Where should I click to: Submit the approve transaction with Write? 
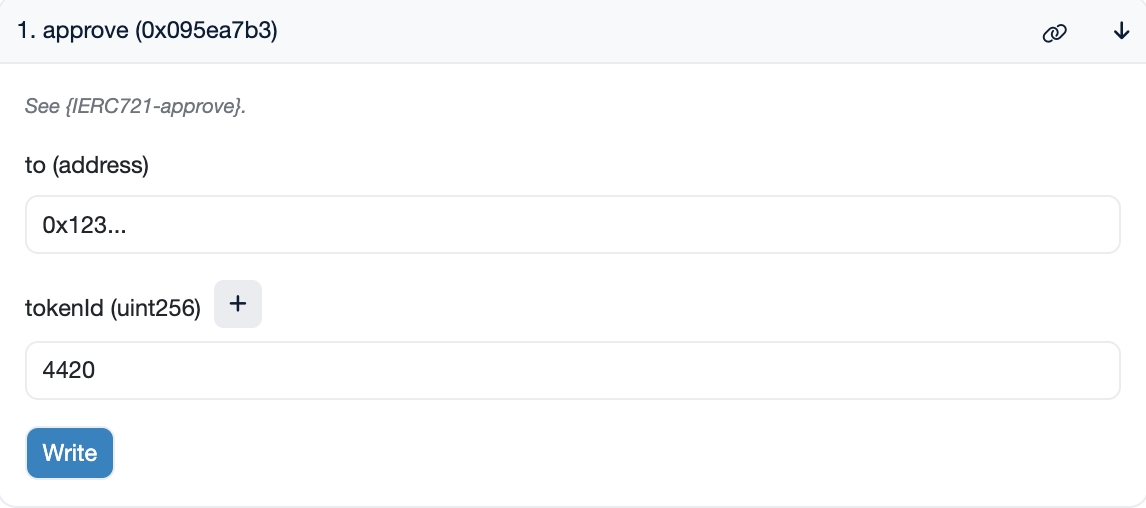pos(70,453)
